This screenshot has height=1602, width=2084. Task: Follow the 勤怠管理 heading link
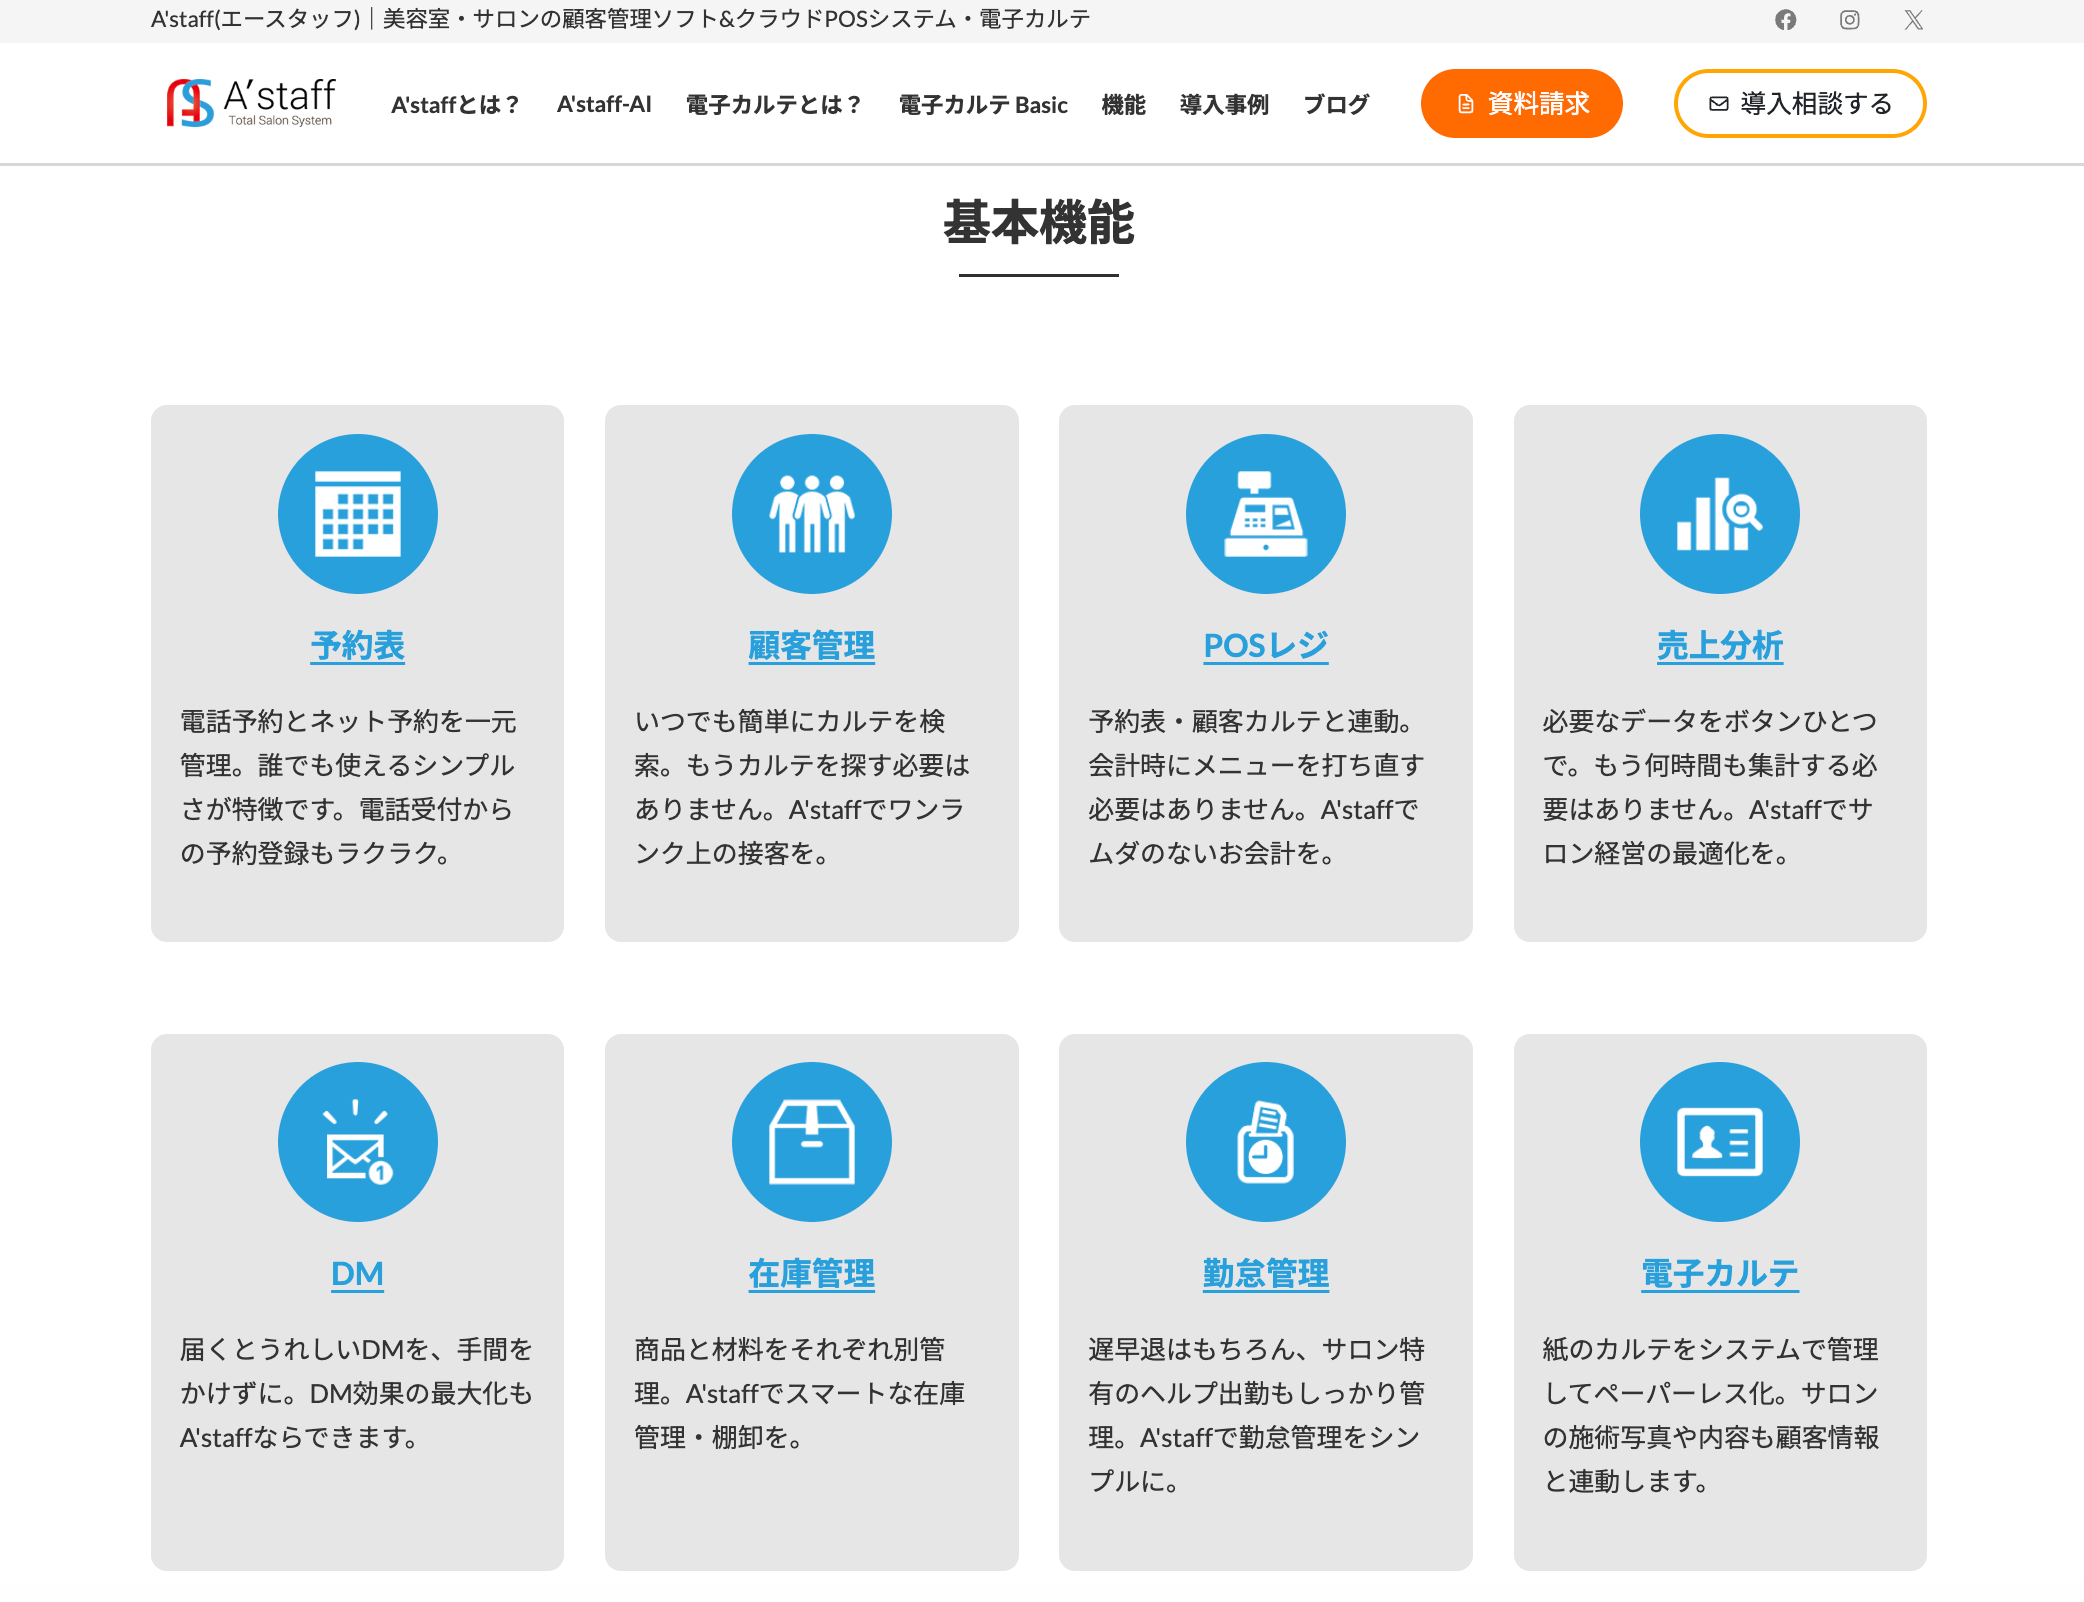(x=1266, y=1274)
